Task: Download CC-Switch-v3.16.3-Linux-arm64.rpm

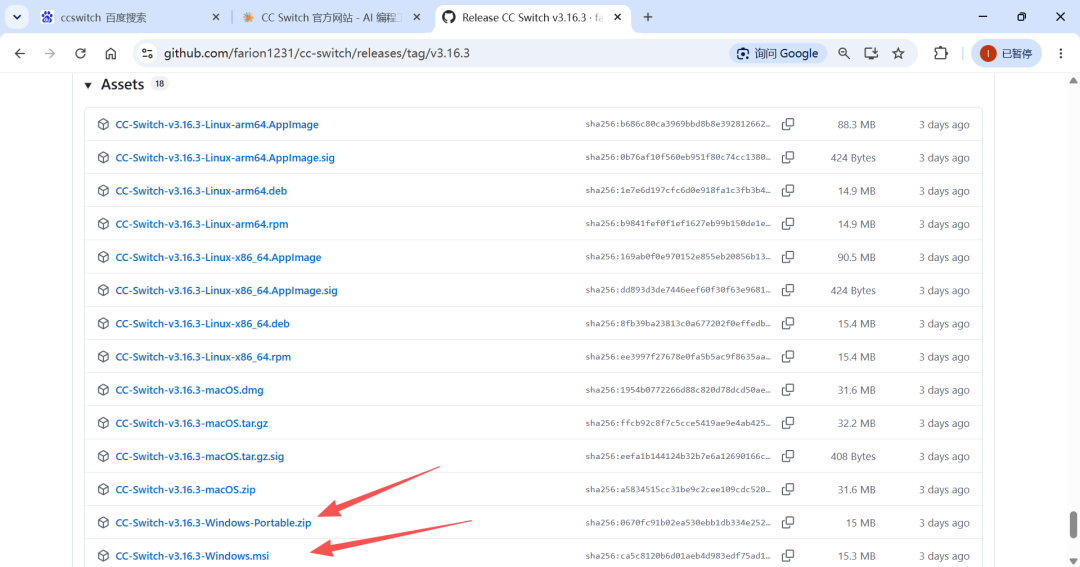Action: tap(202, 224)
